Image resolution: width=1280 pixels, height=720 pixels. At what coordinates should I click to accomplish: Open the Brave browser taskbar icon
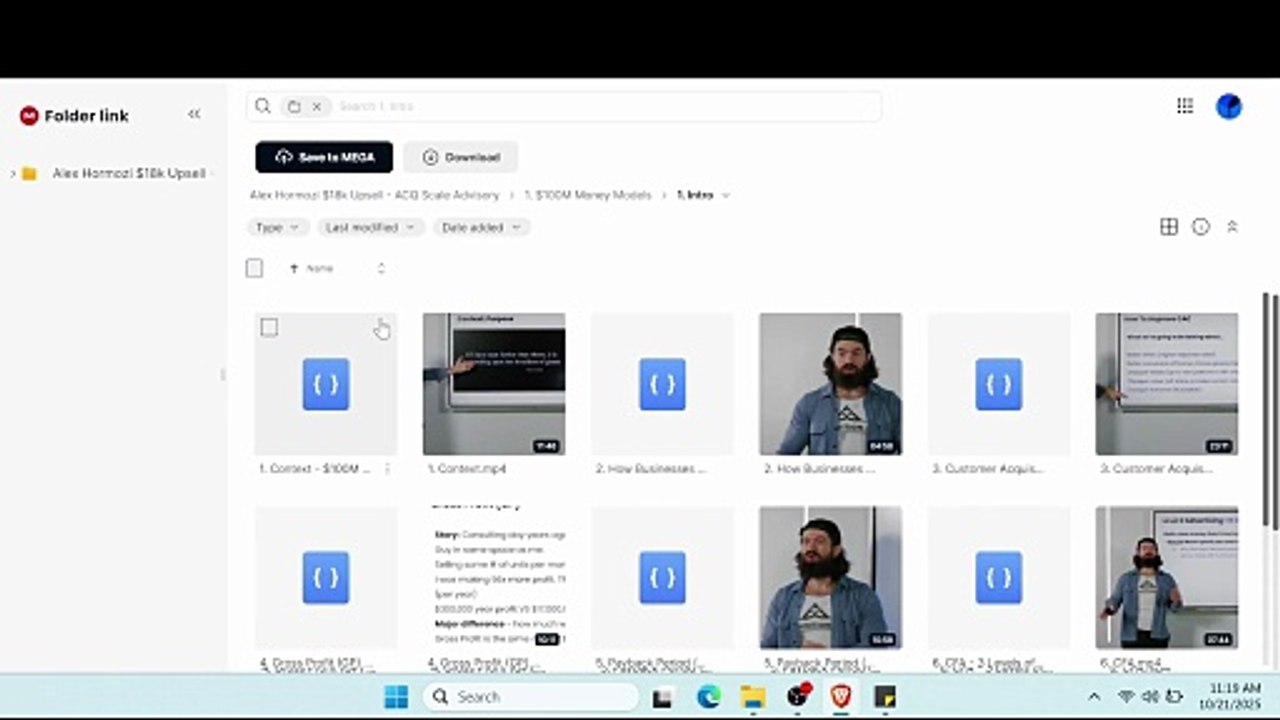841,697
